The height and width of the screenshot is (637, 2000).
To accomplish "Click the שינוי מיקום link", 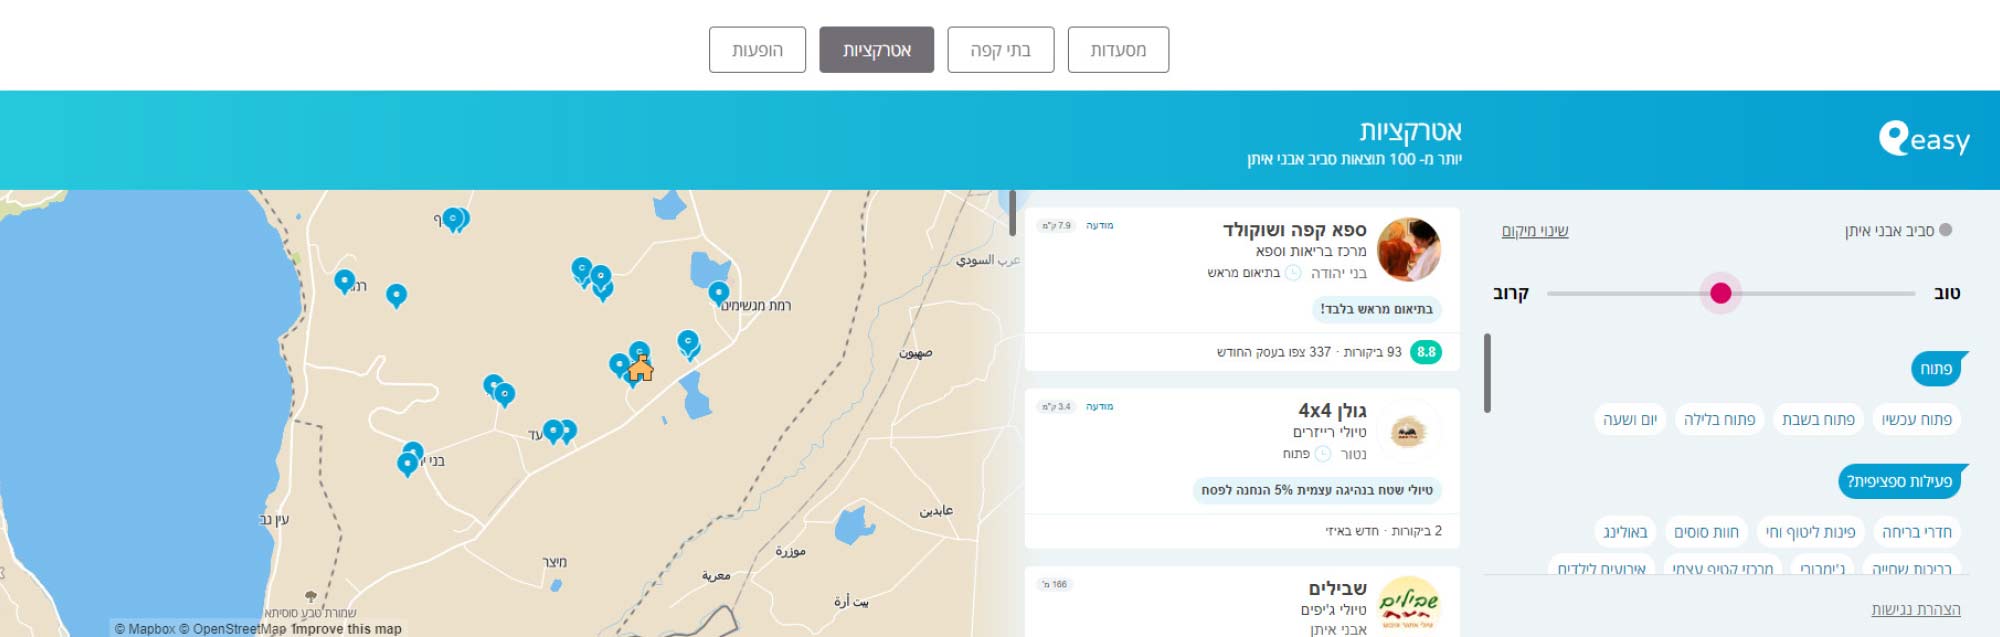I will (1535, 231).
